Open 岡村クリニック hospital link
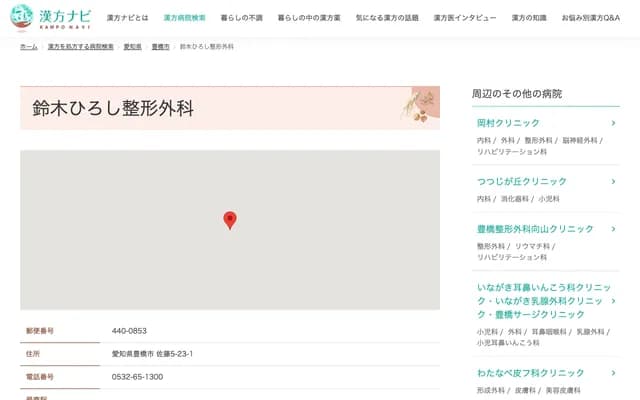 508,123
